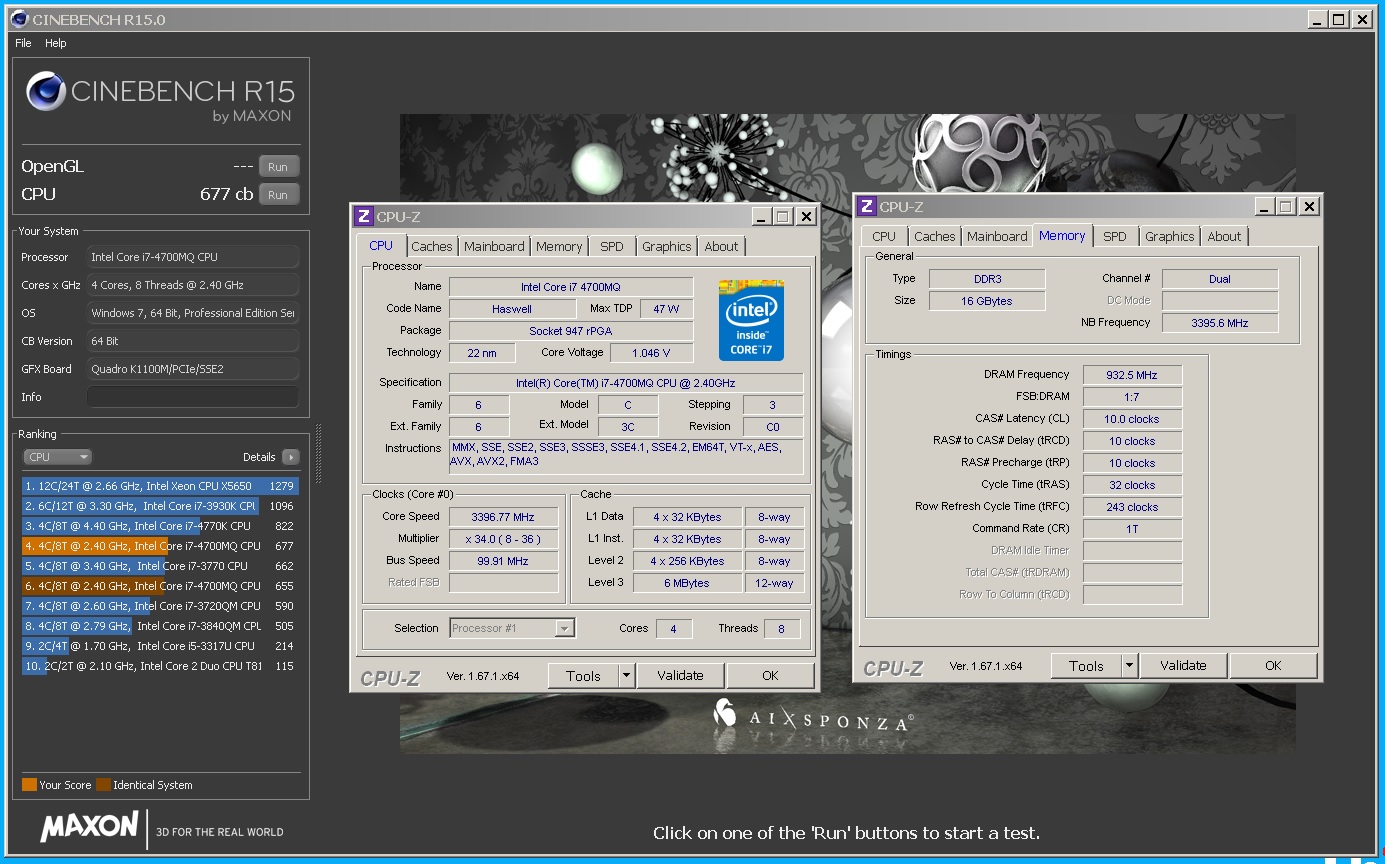This screenshot has width=1385, height=864.
Task: Select ranking row 4 i7-4700MQ score 677
Action: point(160,546)
